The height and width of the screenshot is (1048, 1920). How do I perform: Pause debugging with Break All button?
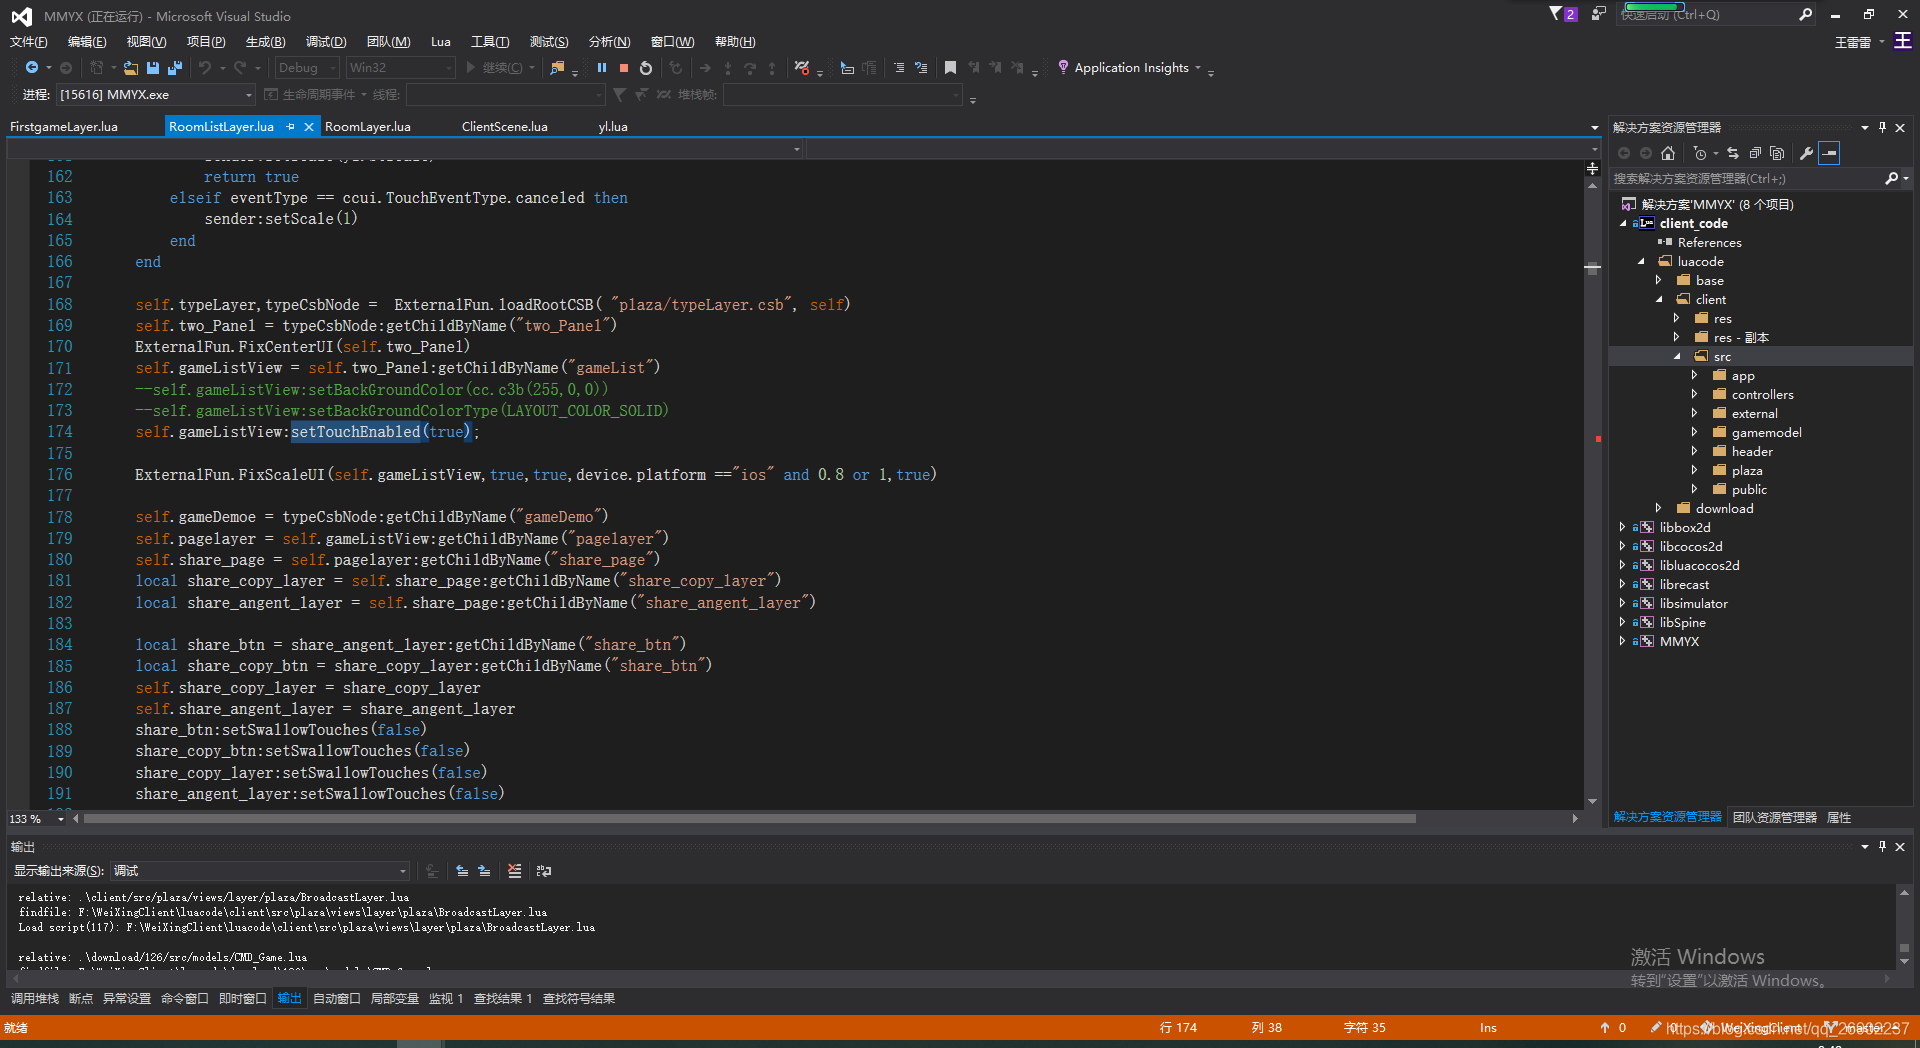601,68
